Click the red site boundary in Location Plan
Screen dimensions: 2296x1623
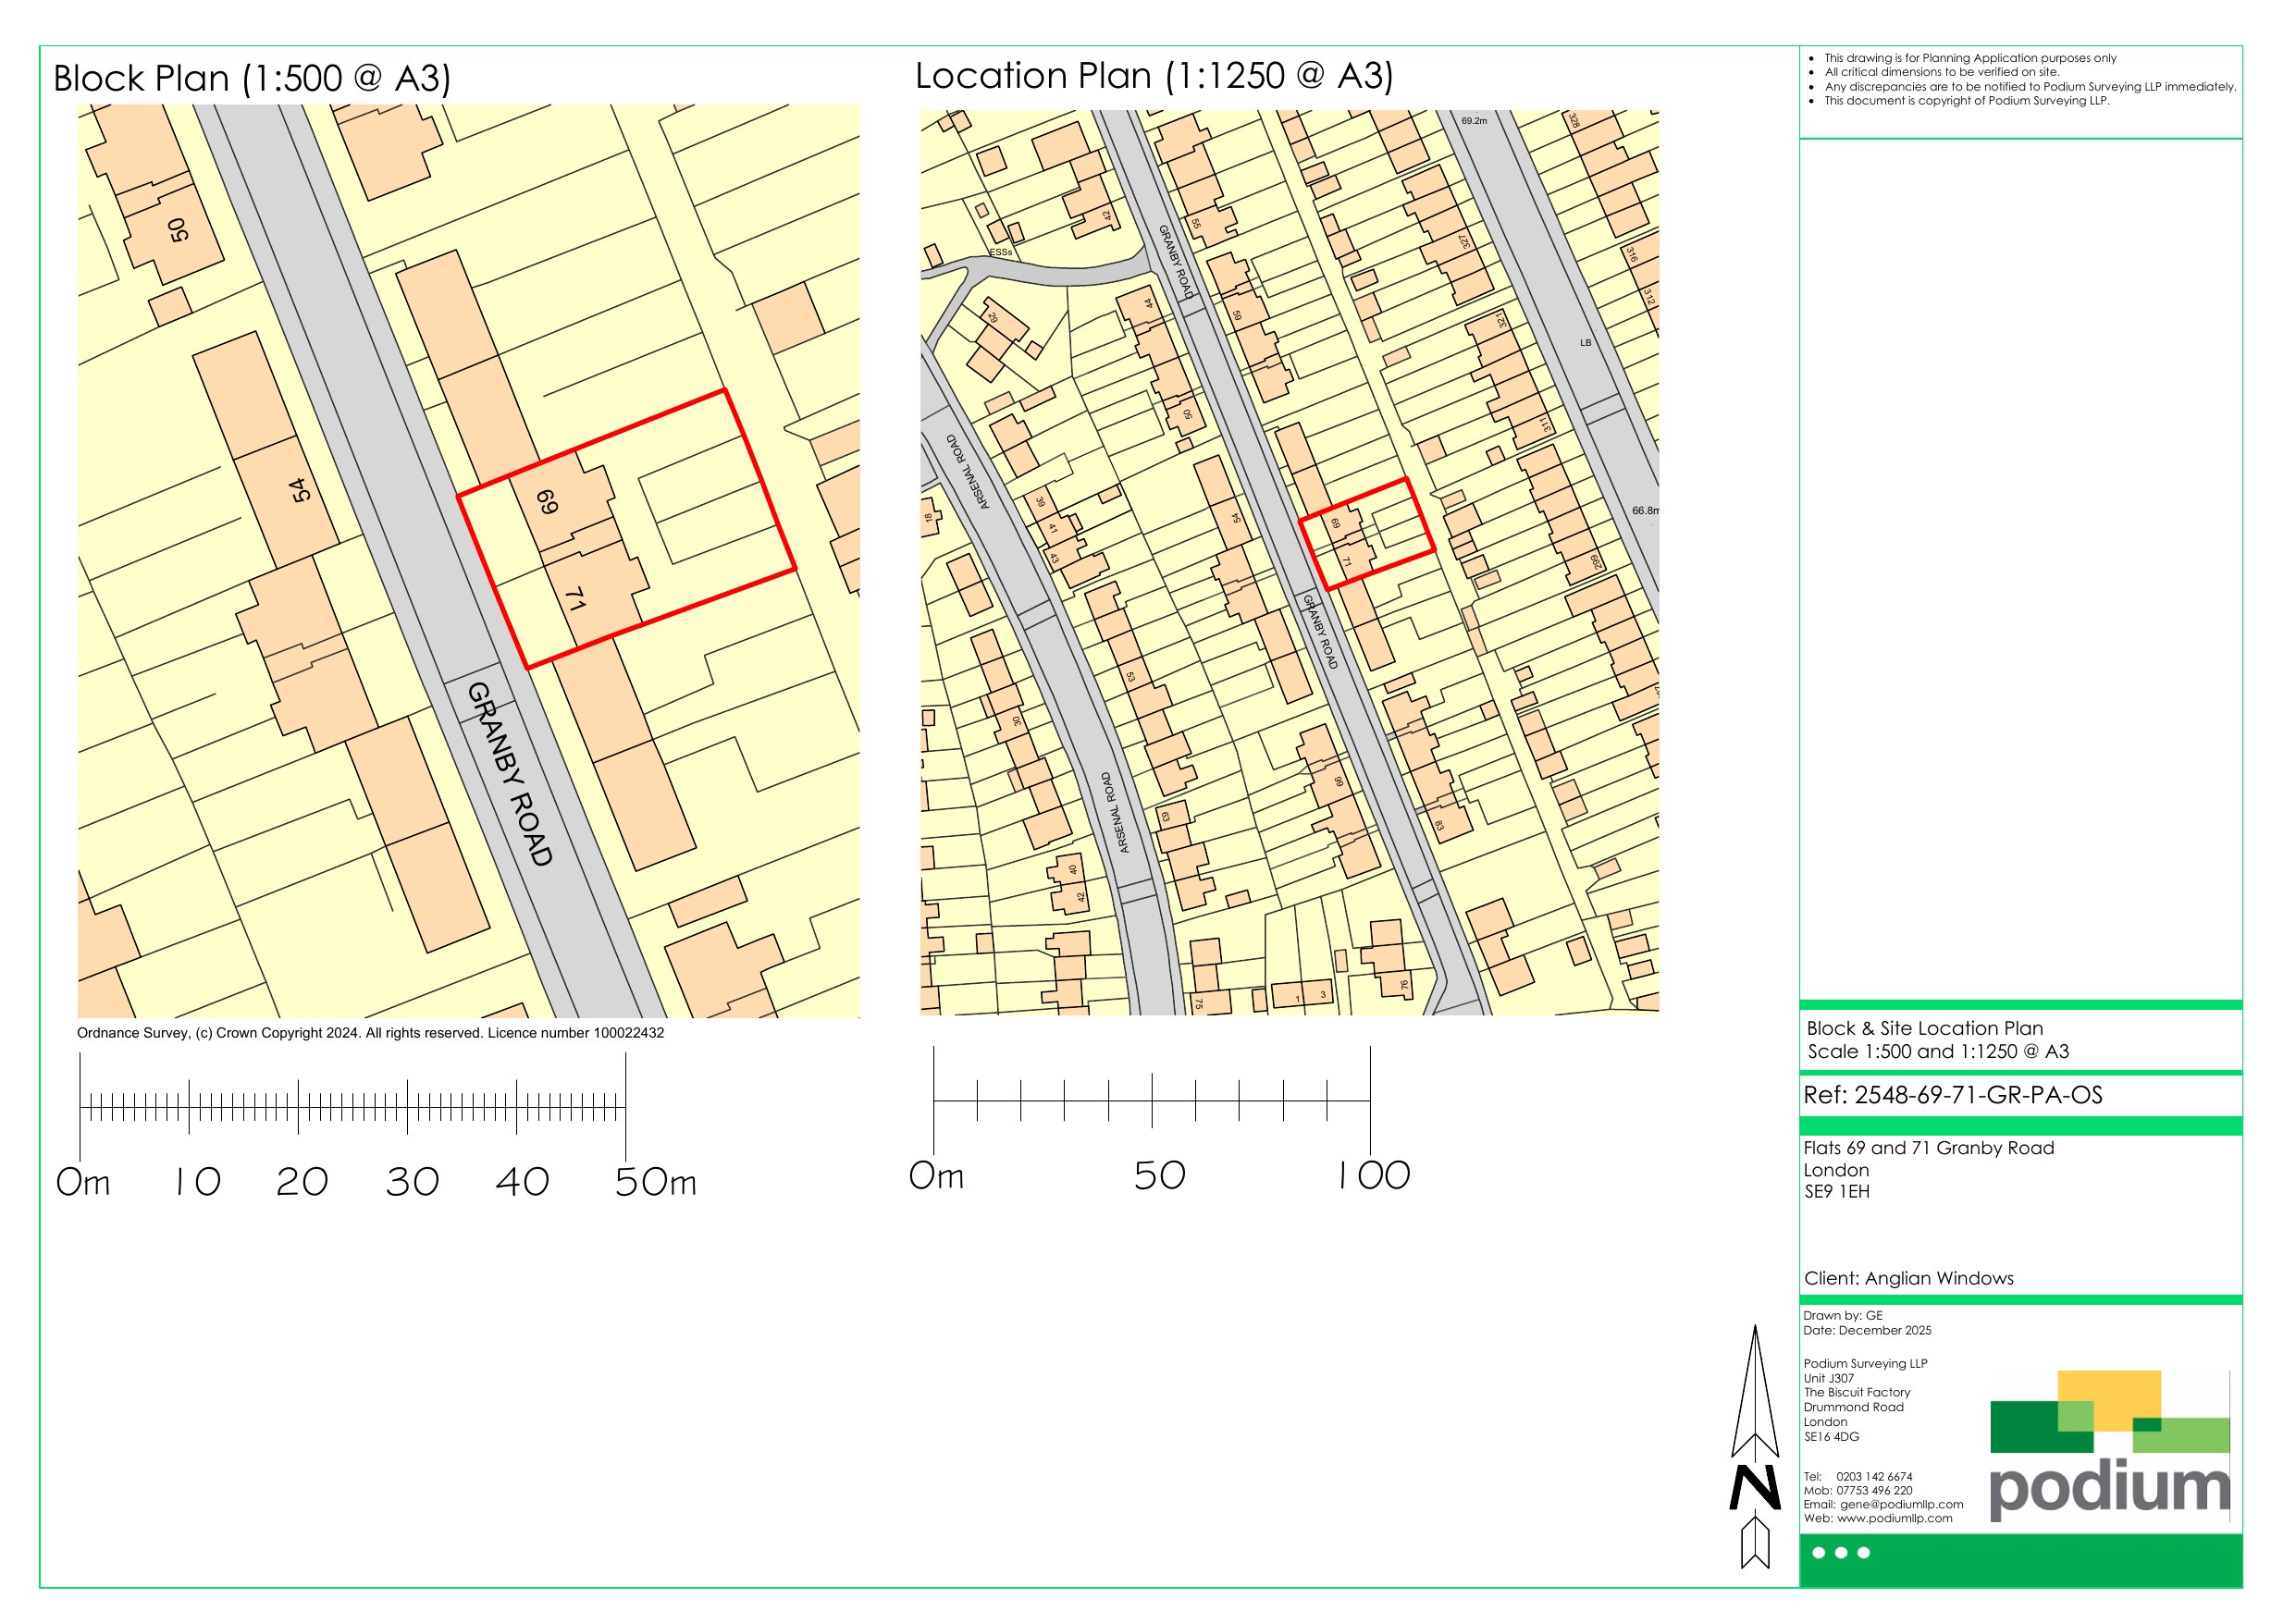click(1353, 500)
